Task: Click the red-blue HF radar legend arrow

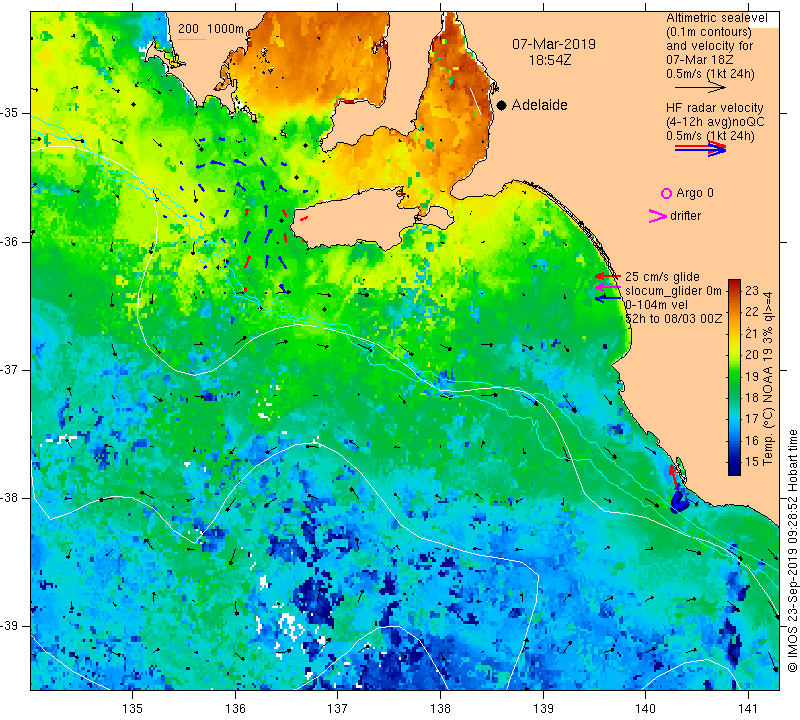Action: (700, 148)
